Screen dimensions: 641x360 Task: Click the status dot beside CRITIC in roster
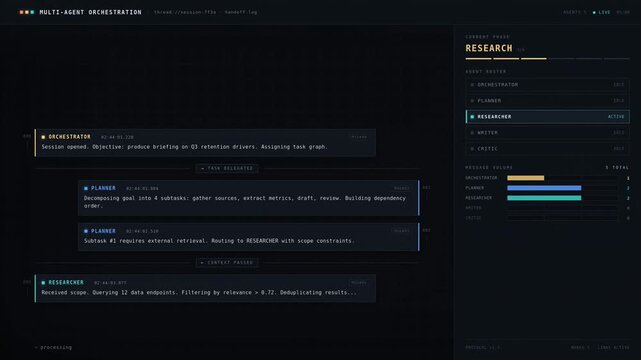pos(472,149)
